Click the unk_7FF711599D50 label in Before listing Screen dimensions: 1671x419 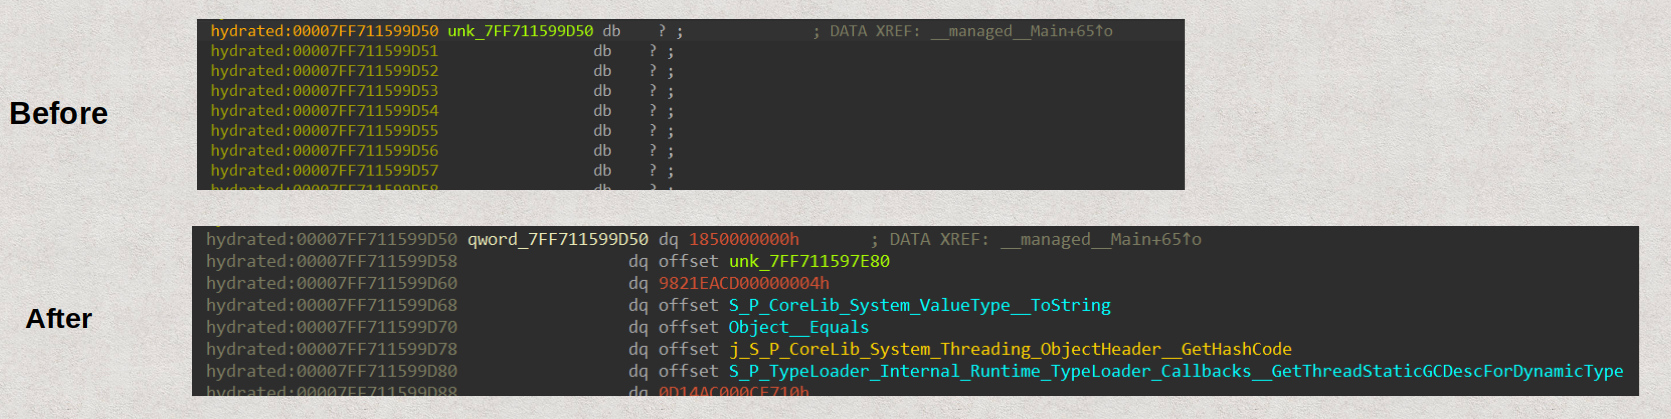click(x=520, y=31)
